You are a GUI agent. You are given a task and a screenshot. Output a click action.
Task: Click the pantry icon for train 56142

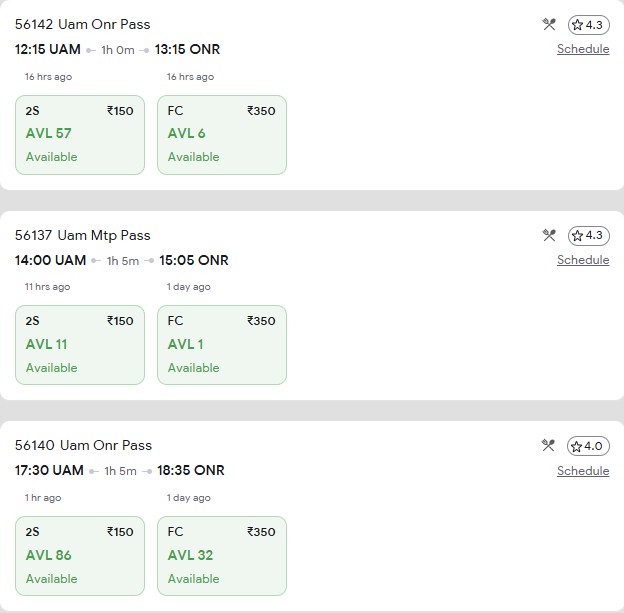pos(548,25)
